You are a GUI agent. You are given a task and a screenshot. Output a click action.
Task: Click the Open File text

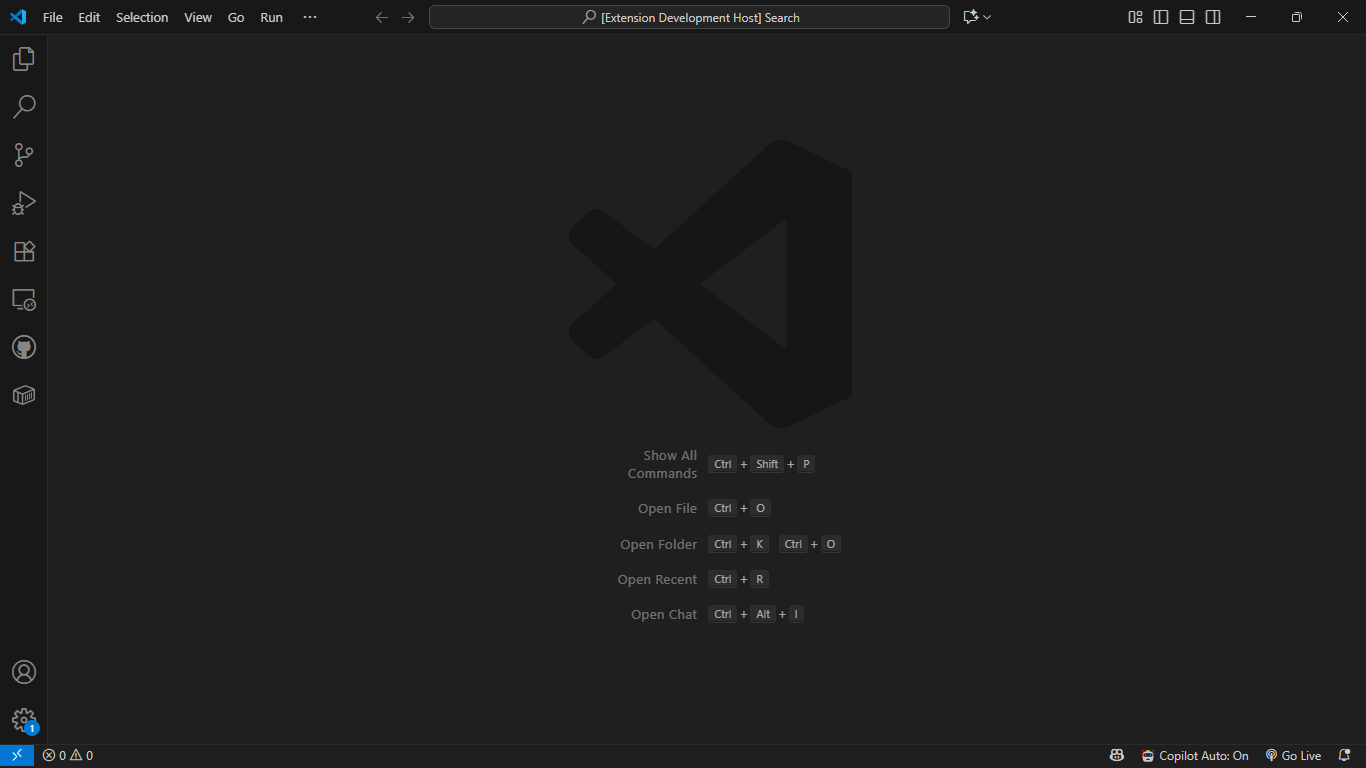(x=667, y=508)
